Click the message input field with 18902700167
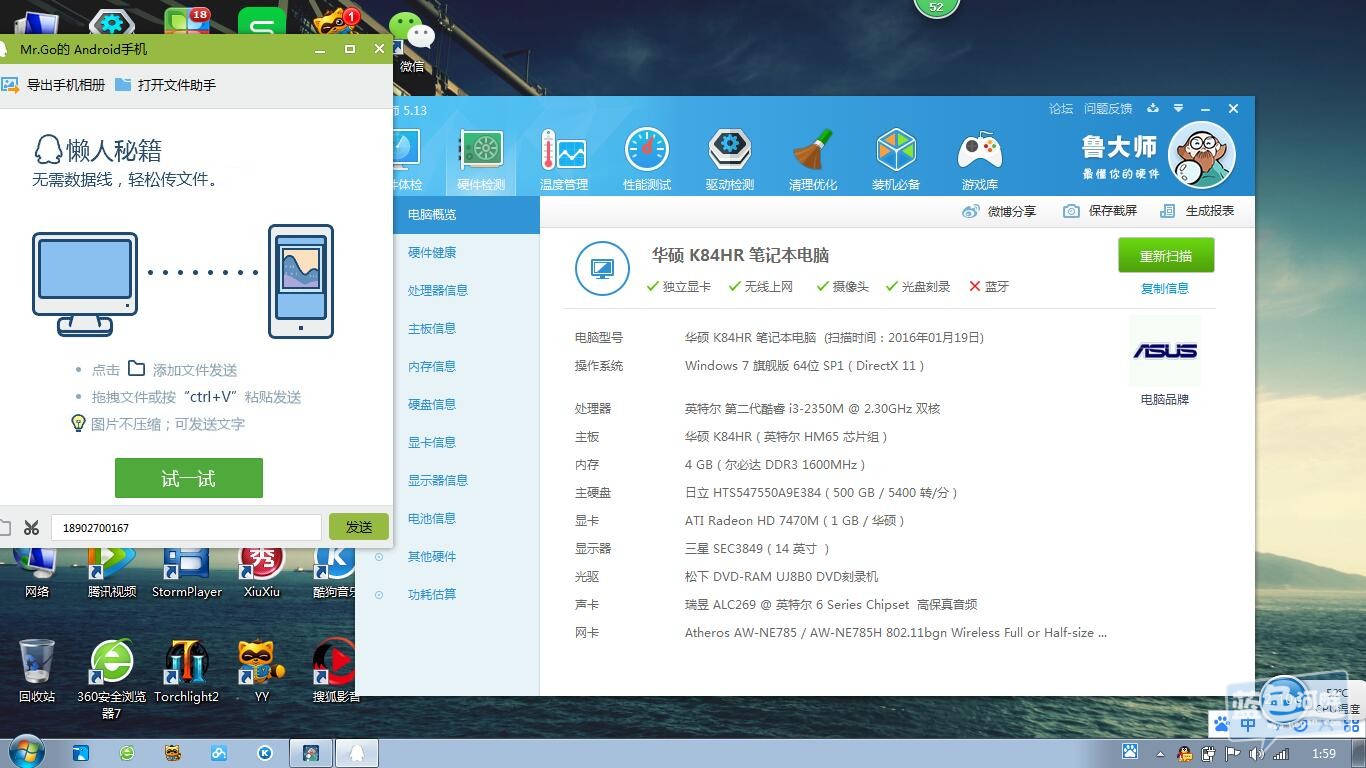 pos(186,527)
